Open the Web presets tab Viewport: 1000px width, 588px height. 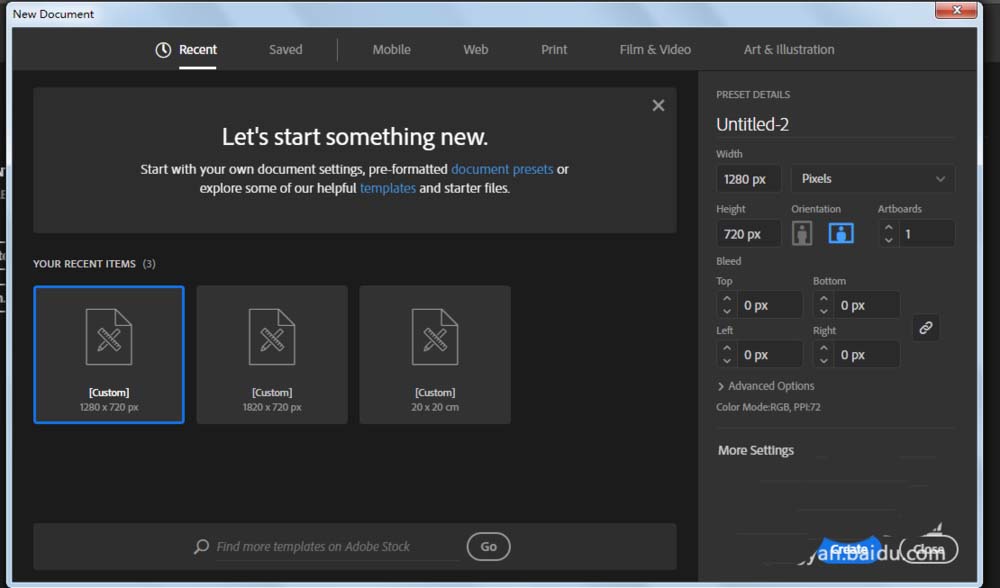pos(476,50)
